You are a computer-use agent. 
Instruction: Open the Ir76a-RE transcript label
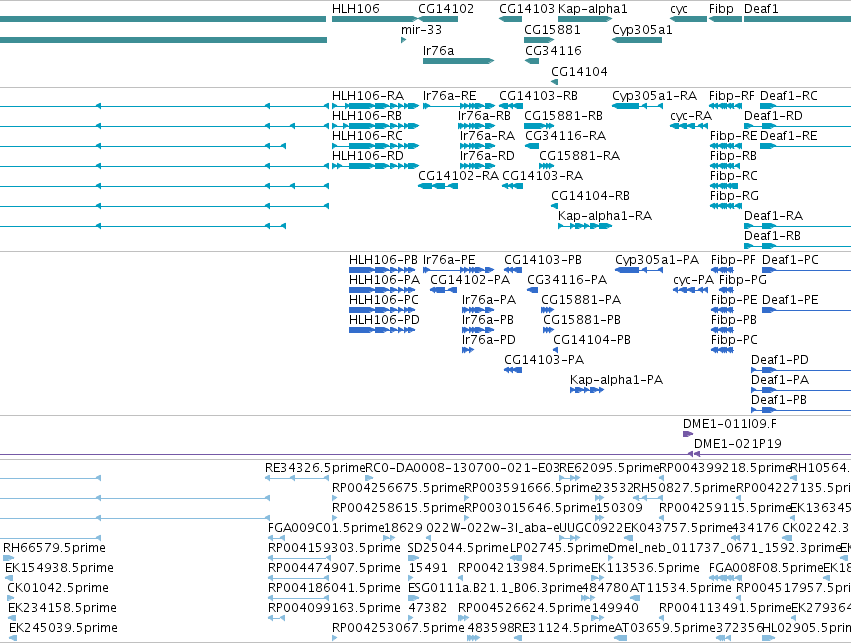click(x=449, y=96)
